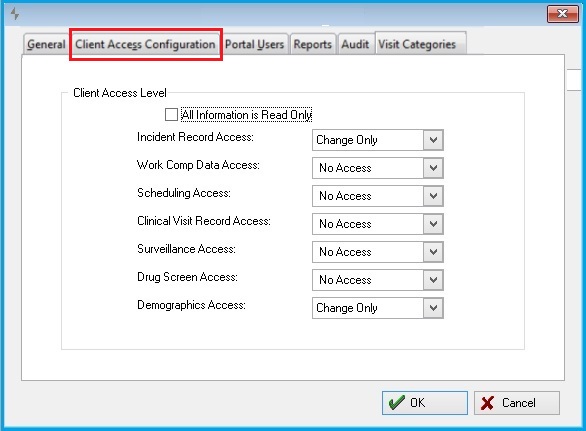The height and width of the screenshot is (431, 586).
Task: Enable All Information is Read Only checkbox
Action: pos(171,114)
